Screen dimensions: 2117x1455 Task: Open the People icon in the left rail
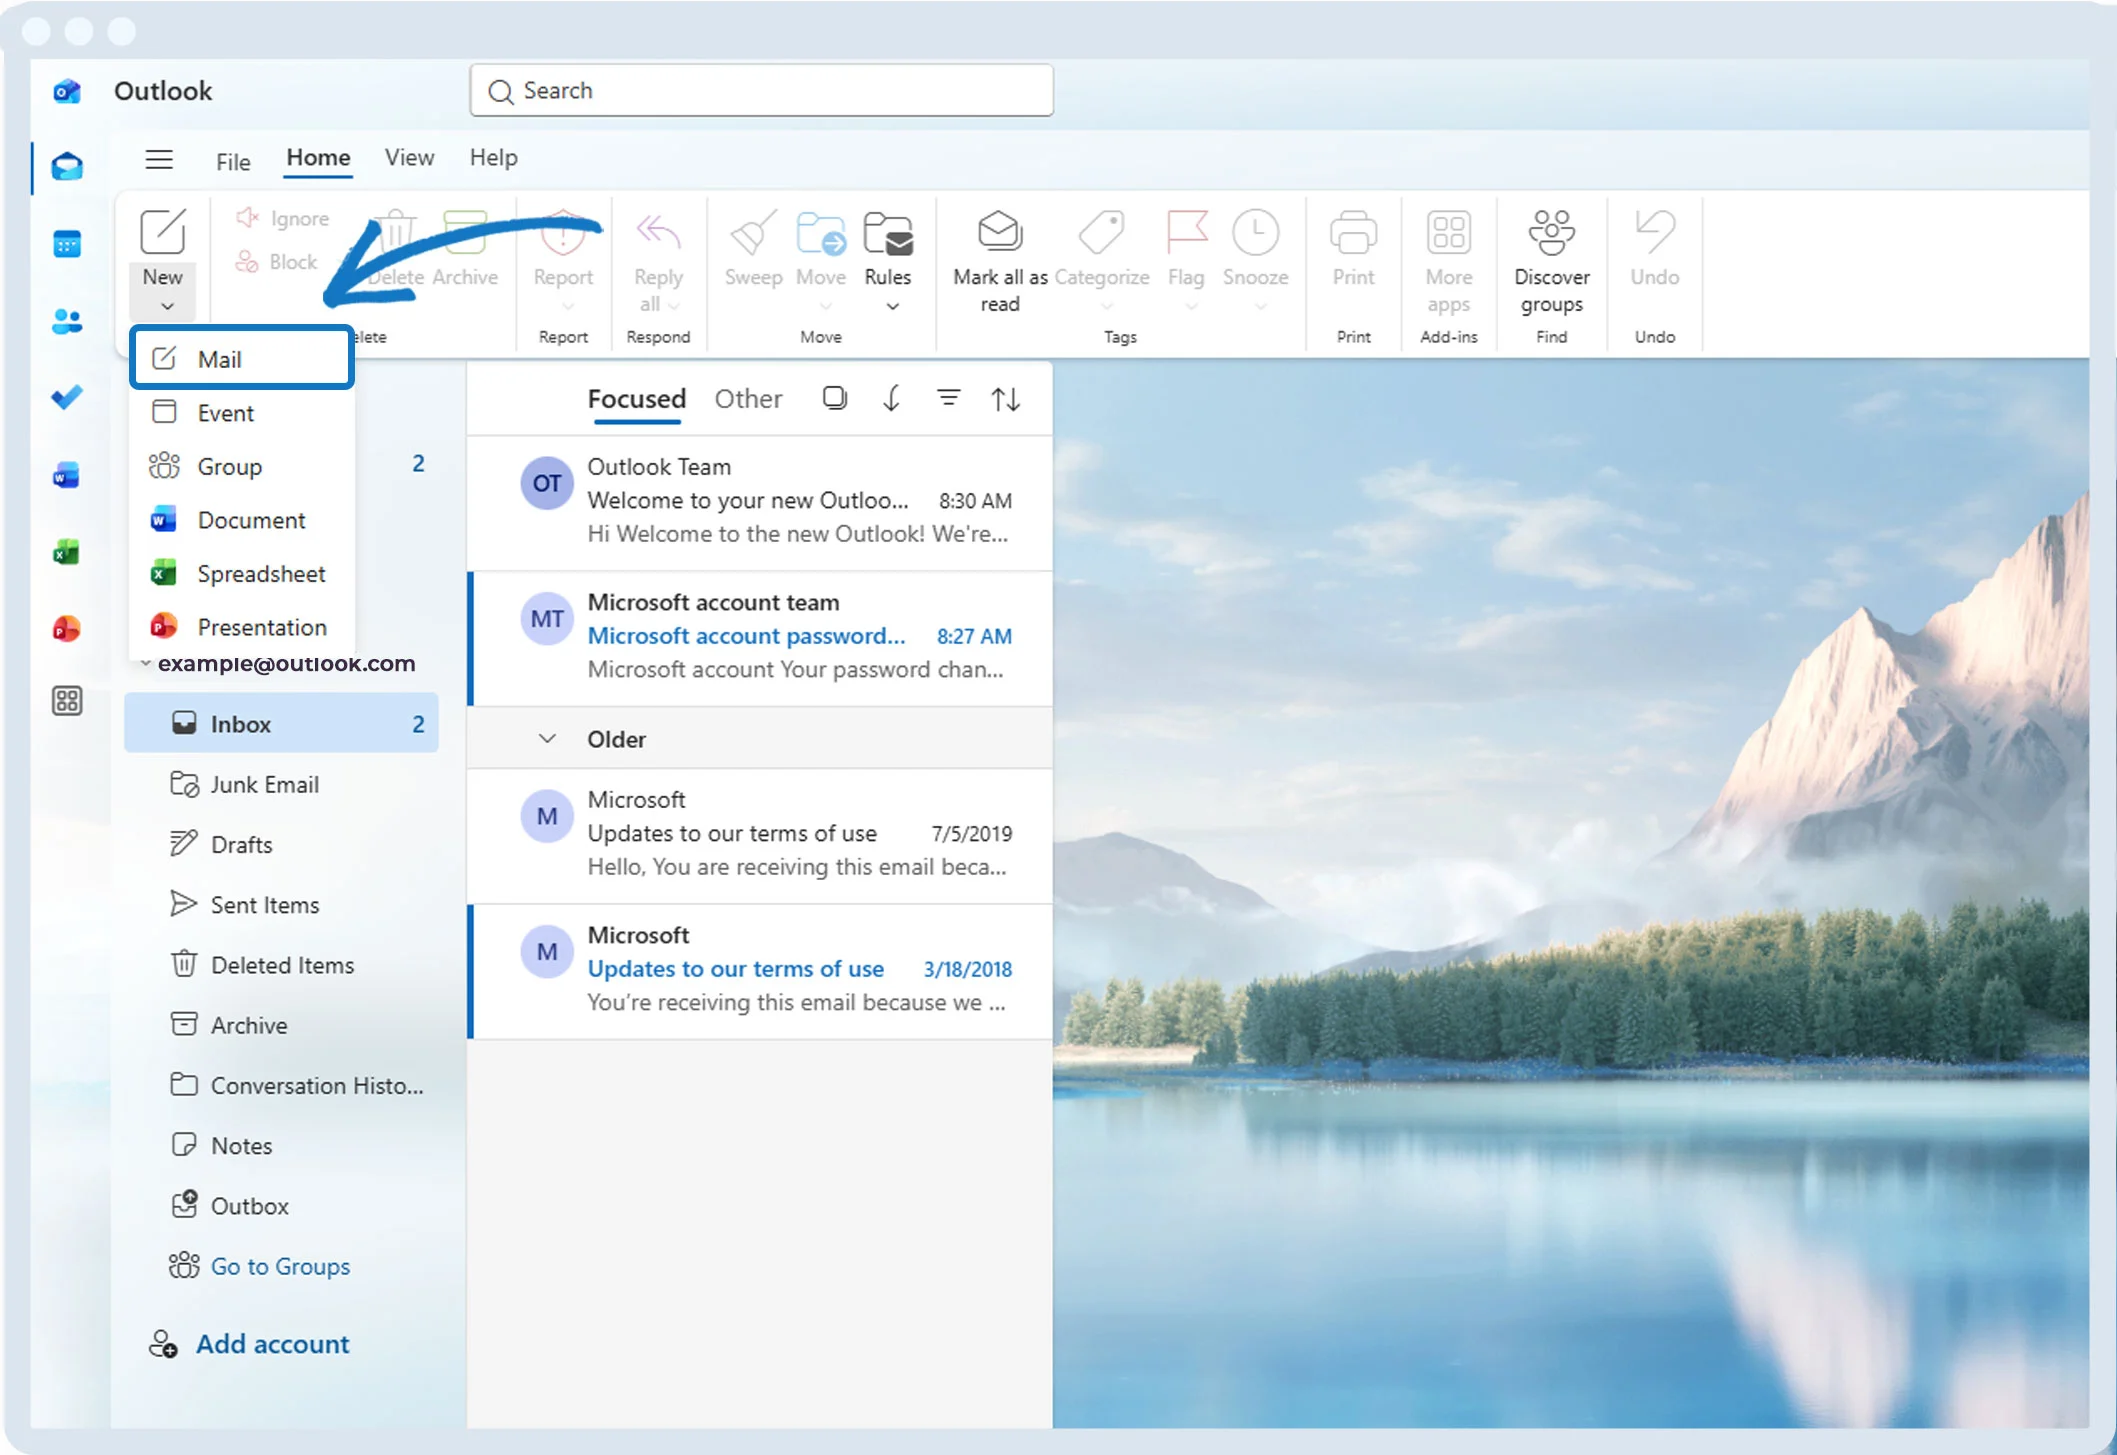click(67, 321)
